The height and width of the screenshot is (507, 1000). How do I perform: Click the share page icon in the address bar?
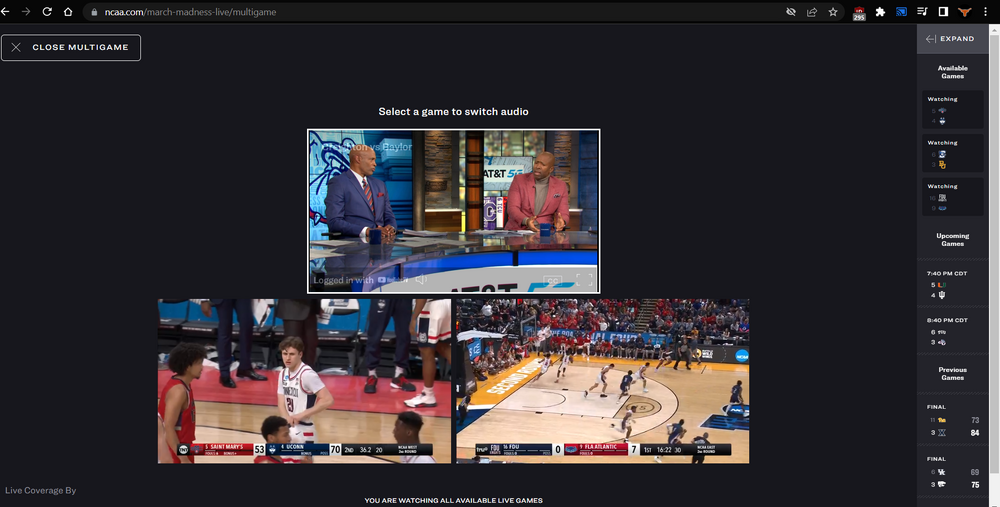pyautogui.click(x=811, y=12)
